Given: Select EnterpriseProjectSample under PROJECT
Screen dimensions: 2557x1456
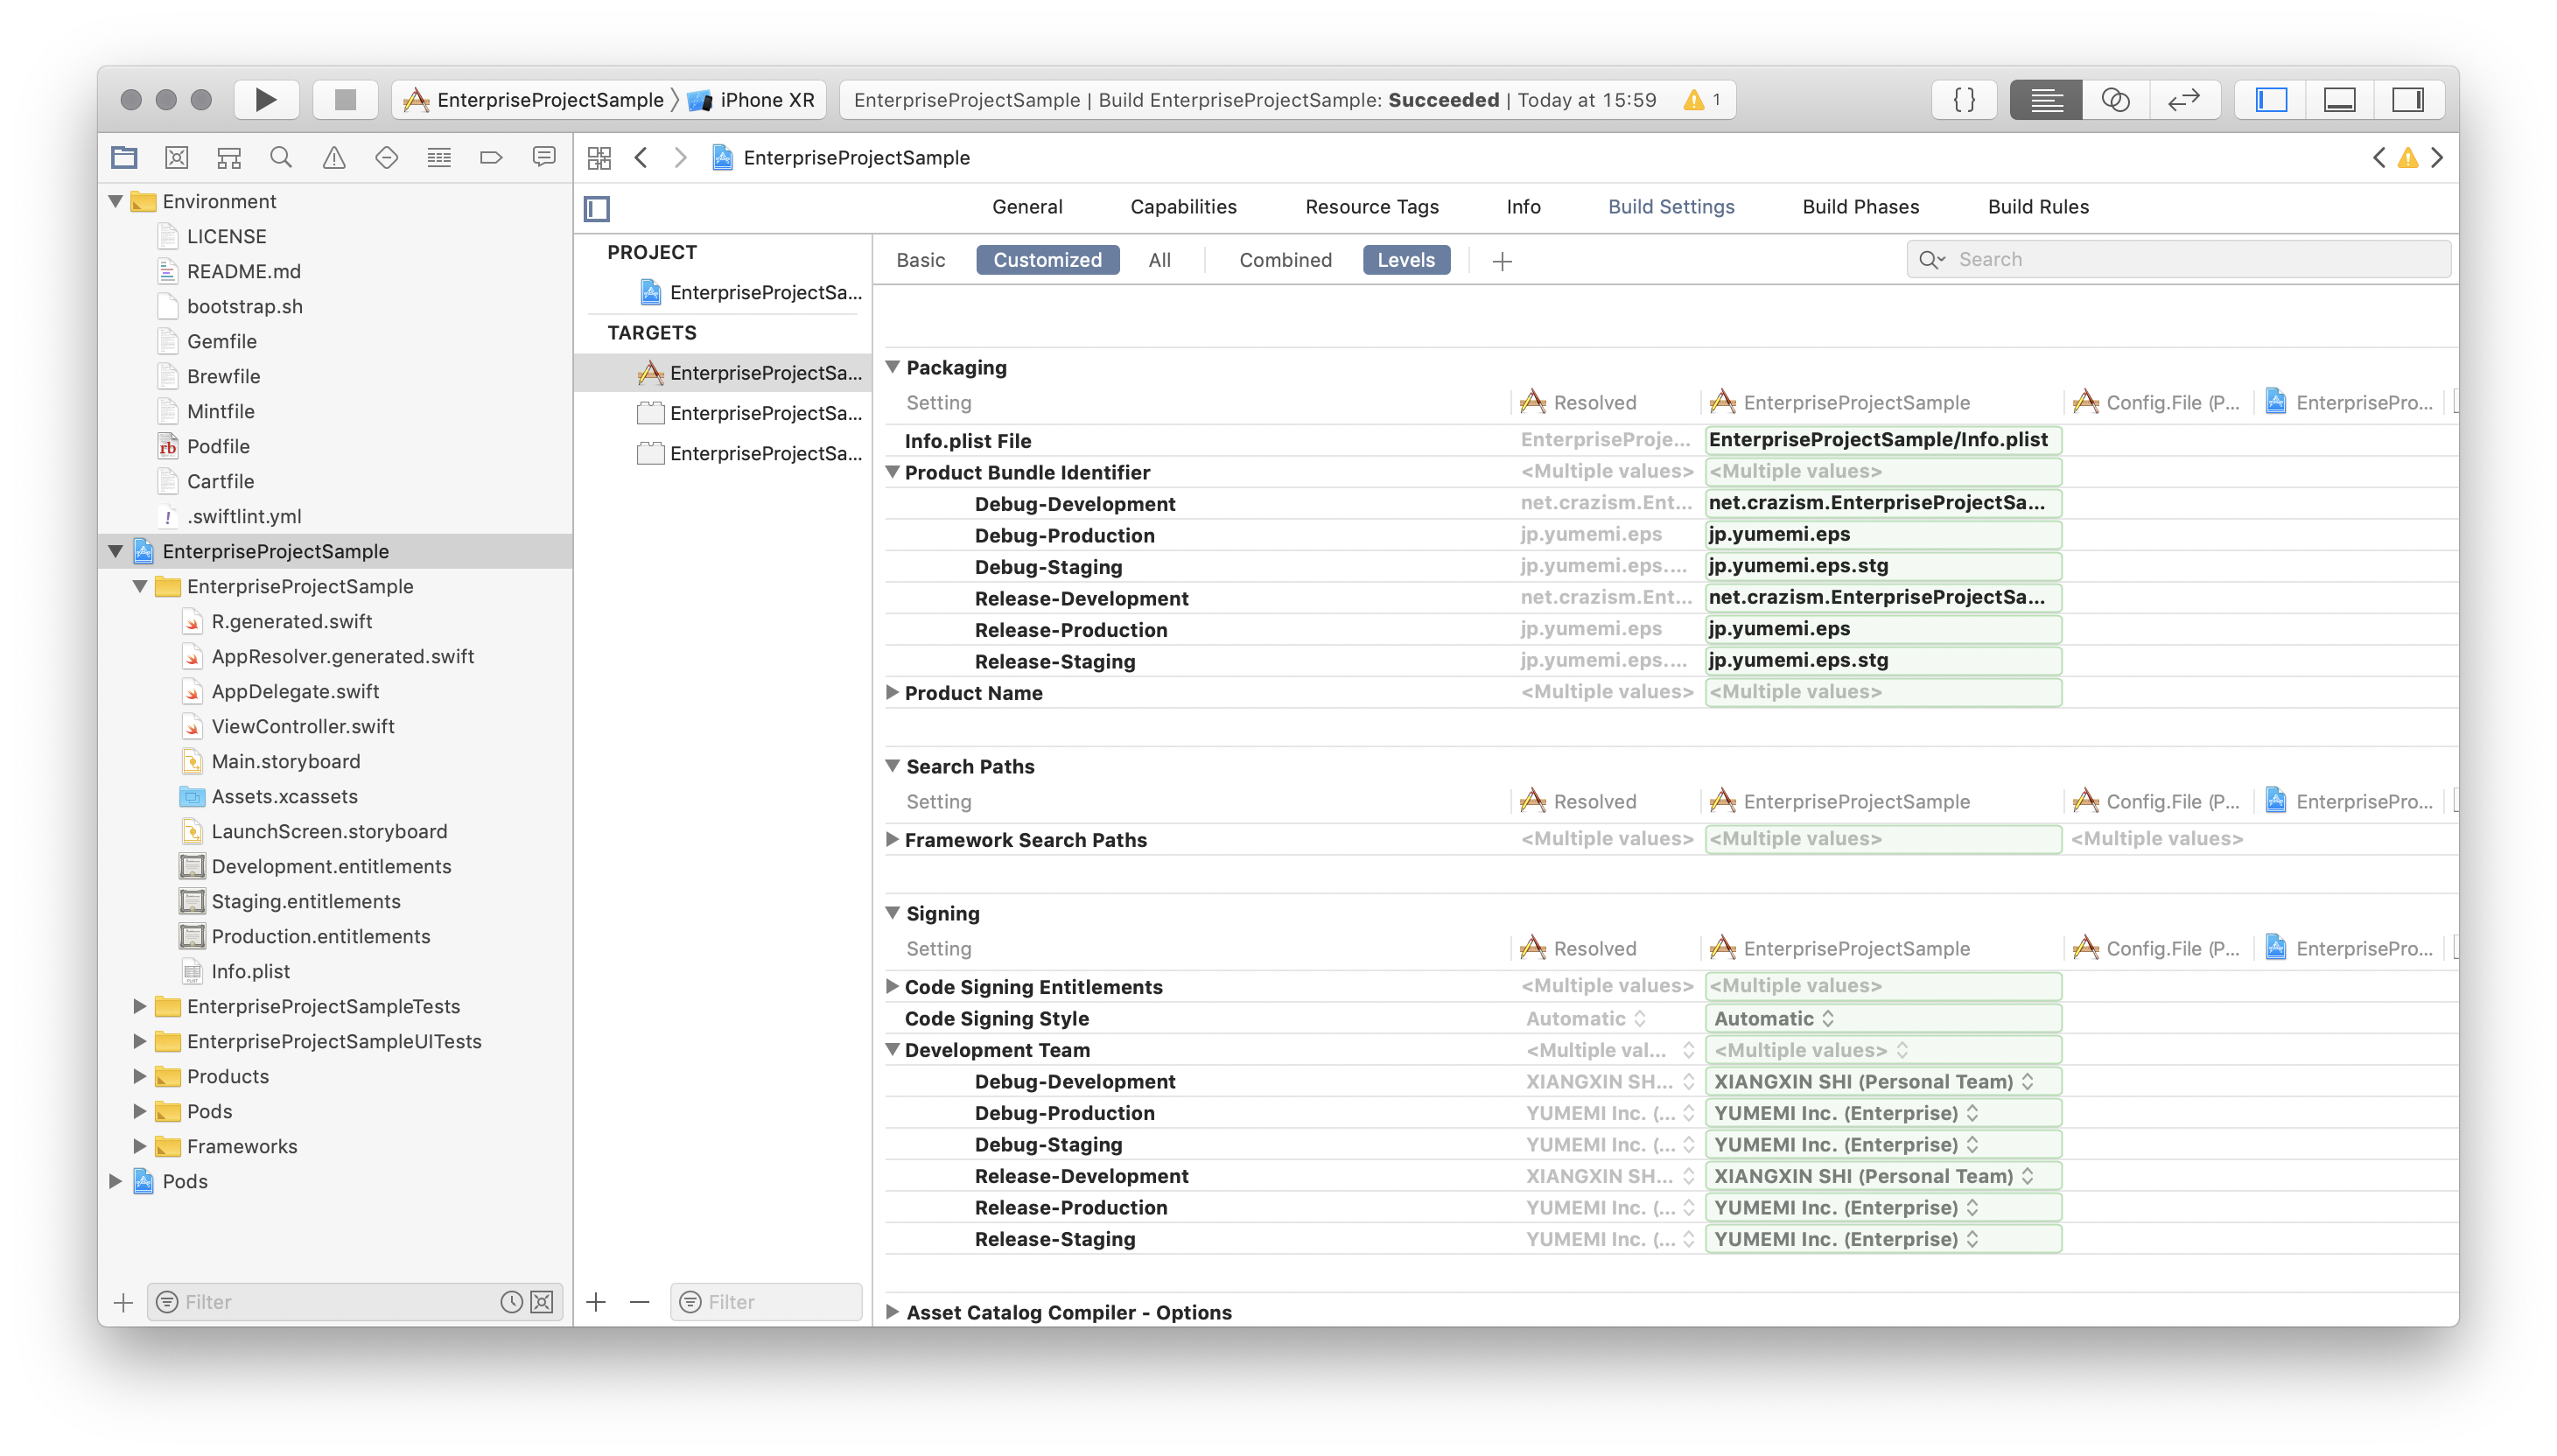Looking at the screenshot, I should [x=749, y=292].
